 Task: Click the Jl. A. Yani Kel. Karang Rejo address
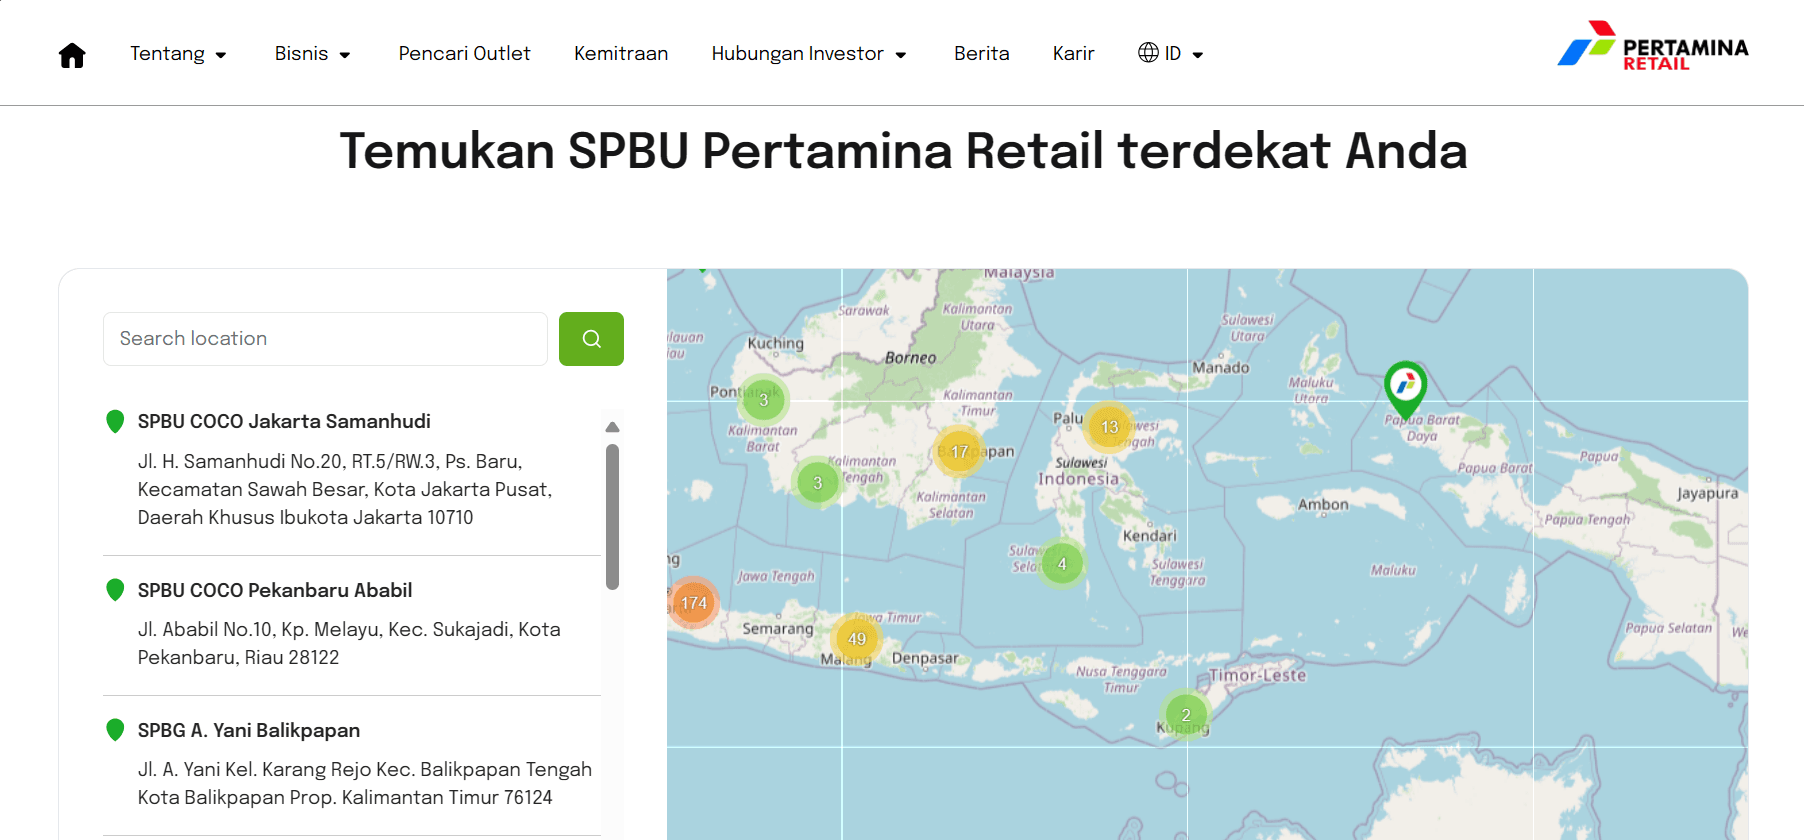click(365, 783)
